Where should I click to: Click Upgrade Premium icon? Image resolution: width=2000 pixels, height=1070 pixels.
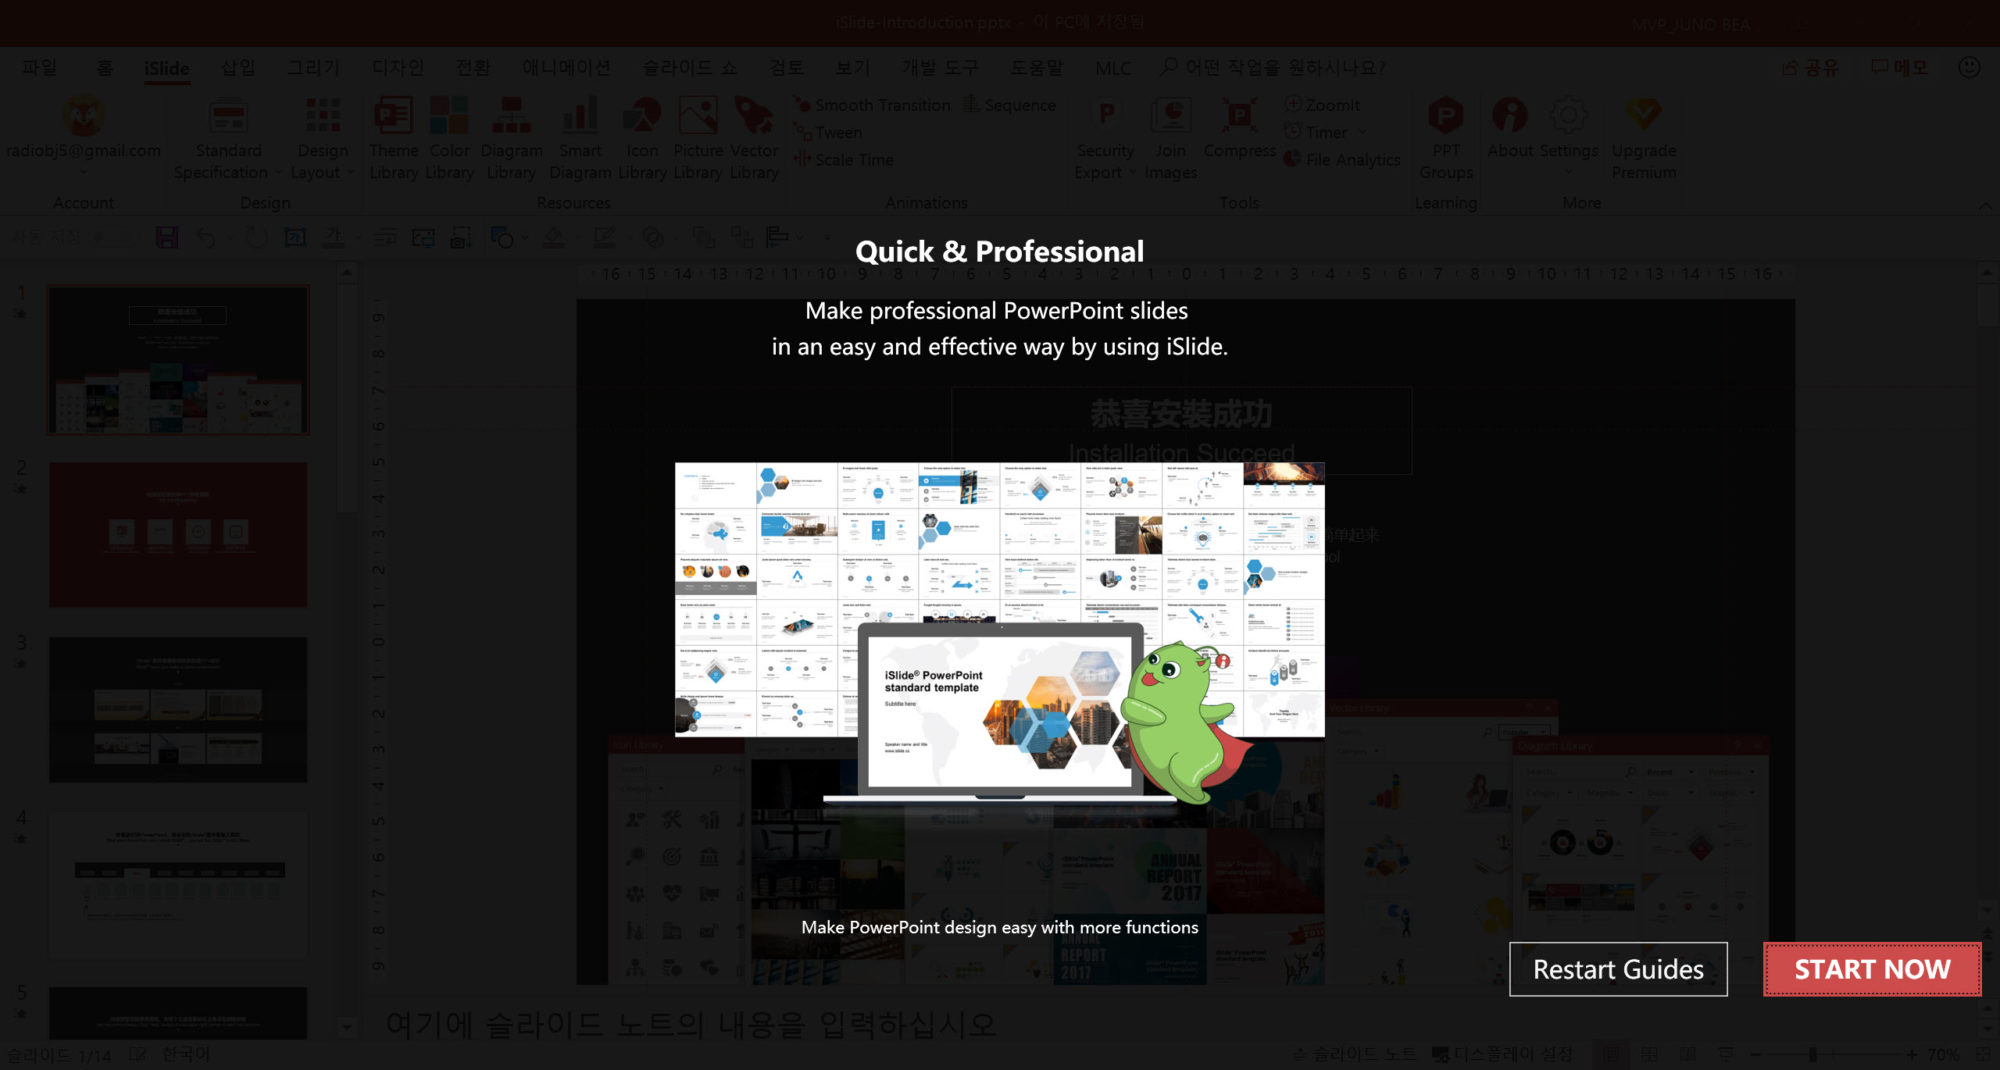(1643, 114)
